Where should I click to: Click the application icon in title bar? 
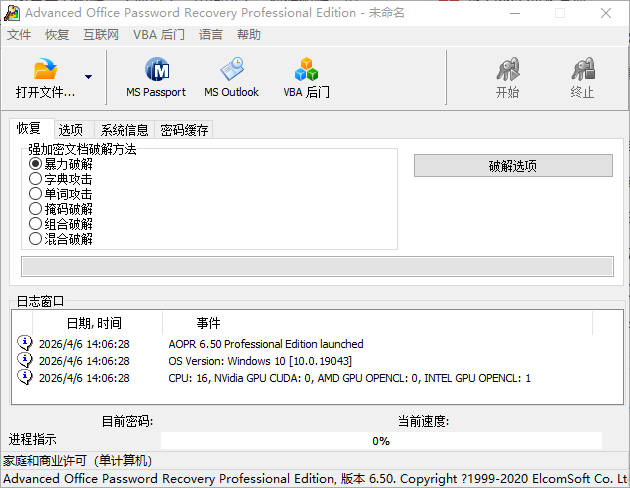click(x=12, y=13)
